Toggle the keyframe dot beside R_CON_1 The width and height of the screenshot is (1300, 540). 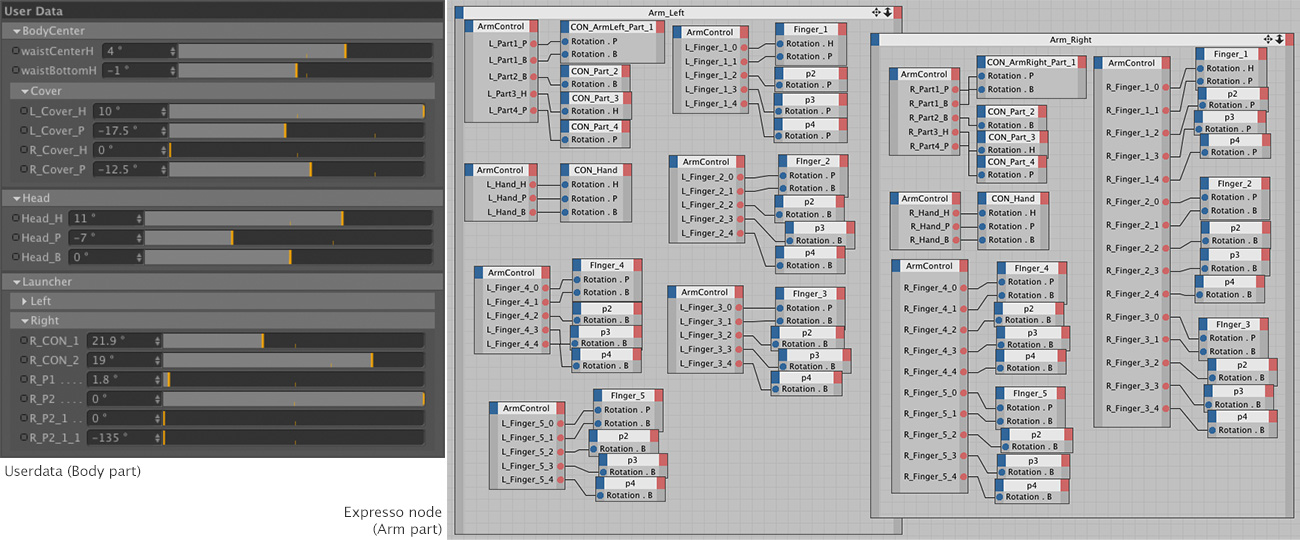point(23,340)
